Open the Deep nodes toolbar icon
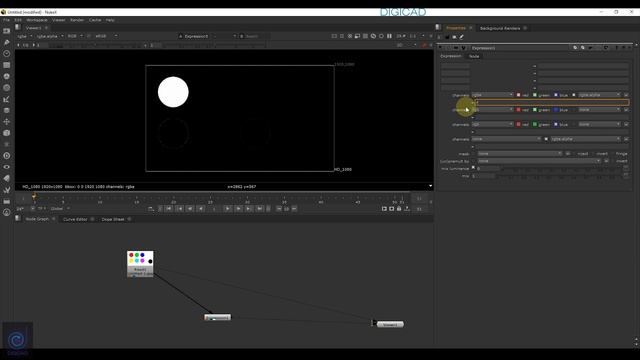Image resolution: width=640 pixels, height=360 pixels. (7, 156)
